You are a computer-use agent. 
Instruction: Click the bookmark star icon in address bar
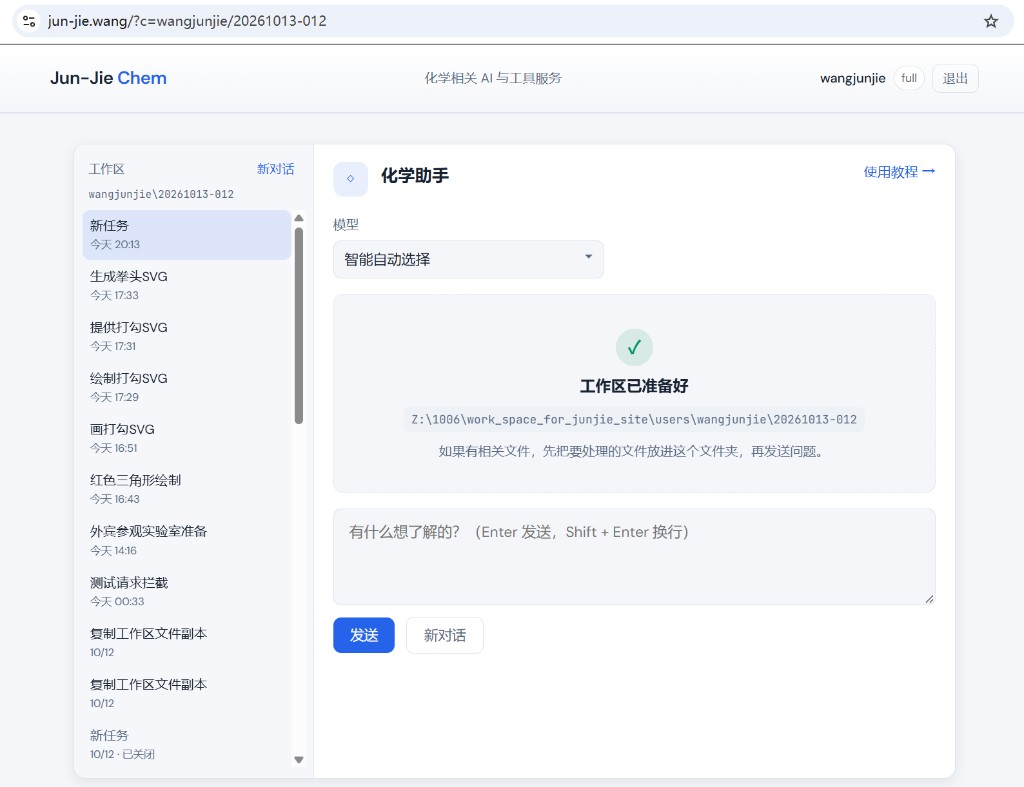(x=991, y=22)
